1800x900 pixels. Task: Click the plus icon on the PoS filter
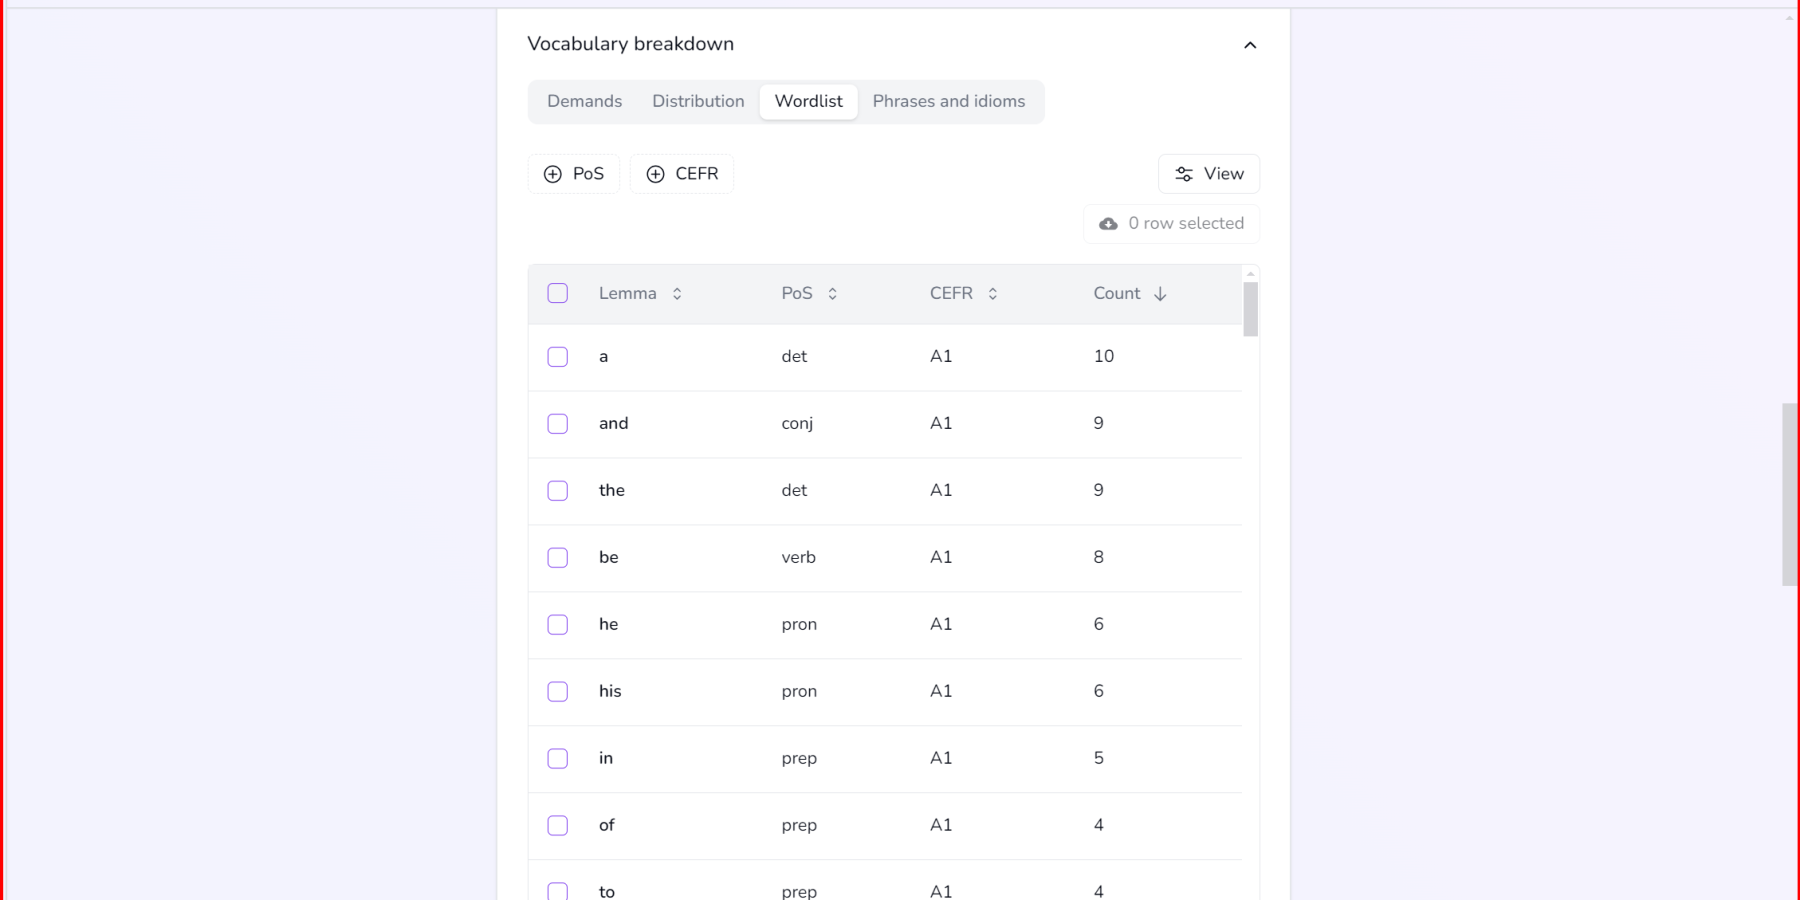(x=553, y=173)
